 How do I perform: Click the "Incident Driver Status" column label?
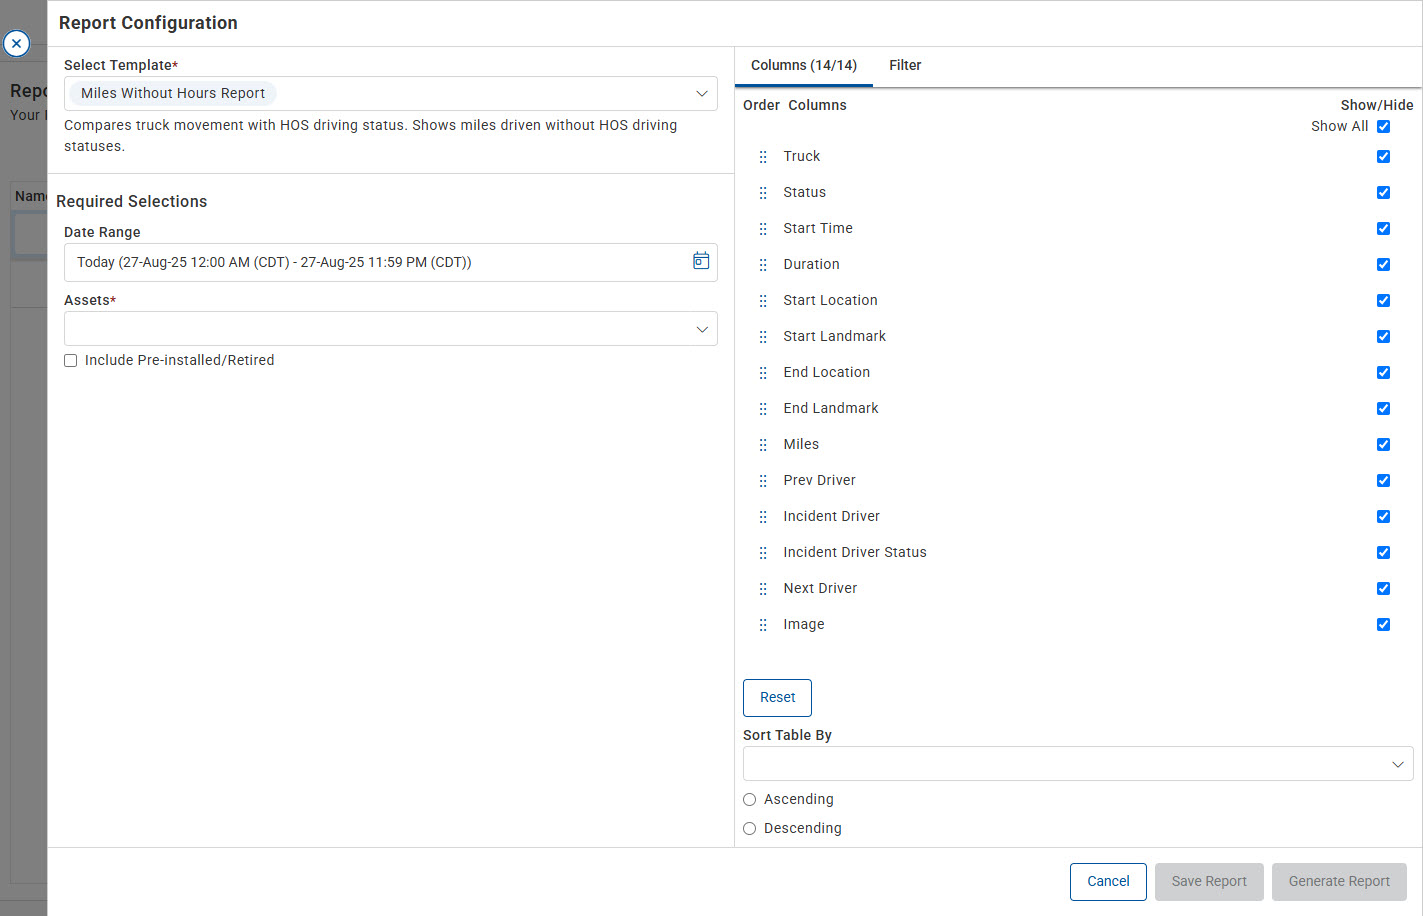[855, 552]
